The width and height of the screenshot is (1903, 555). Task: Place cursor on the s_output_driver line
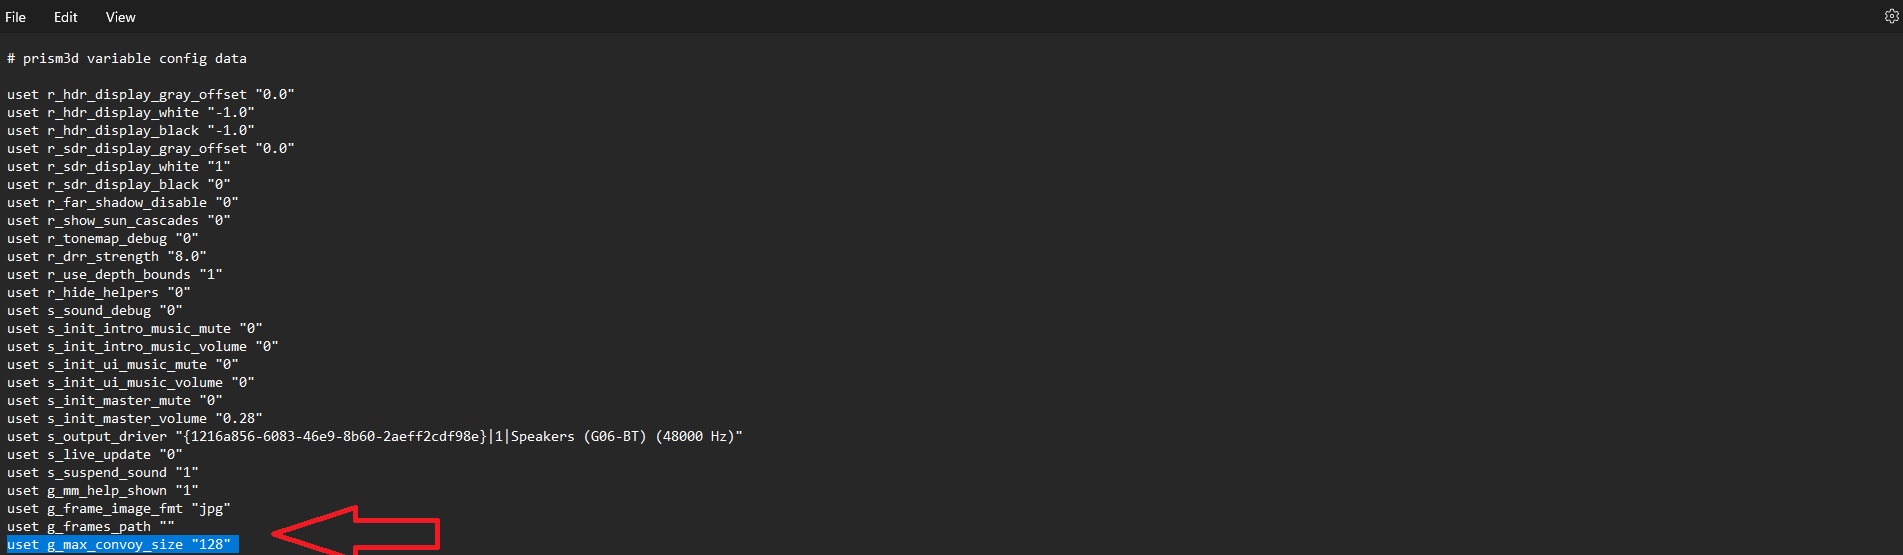[x=106, y=437]
